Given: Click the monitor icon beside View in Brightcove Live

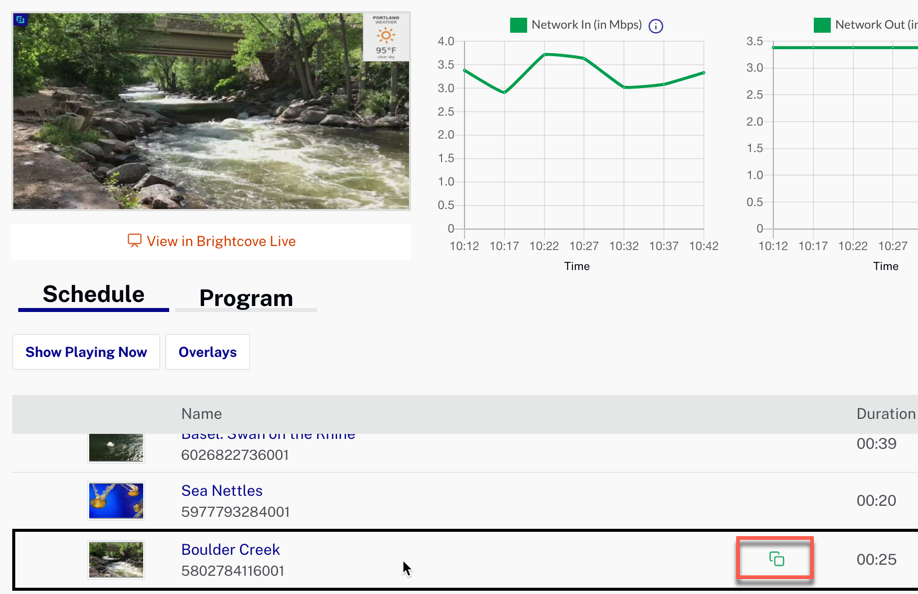Looking at the screenshot, I should coord(135,241).
